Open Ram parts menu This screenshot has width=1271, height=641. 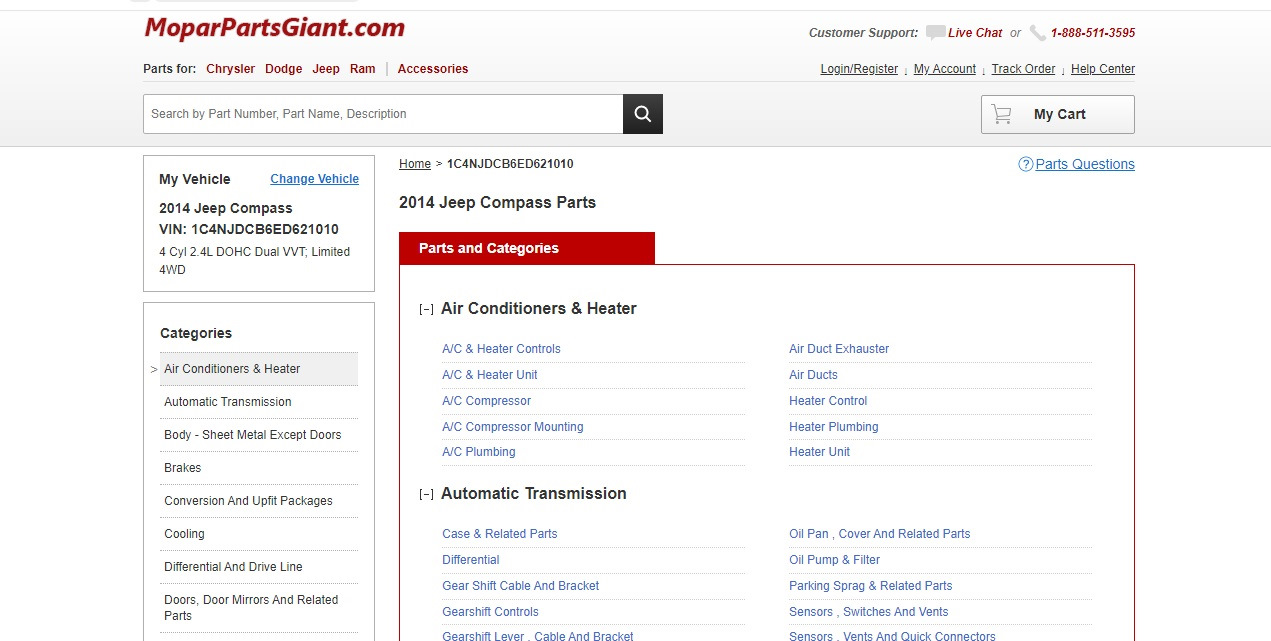(x=362, y=69)
